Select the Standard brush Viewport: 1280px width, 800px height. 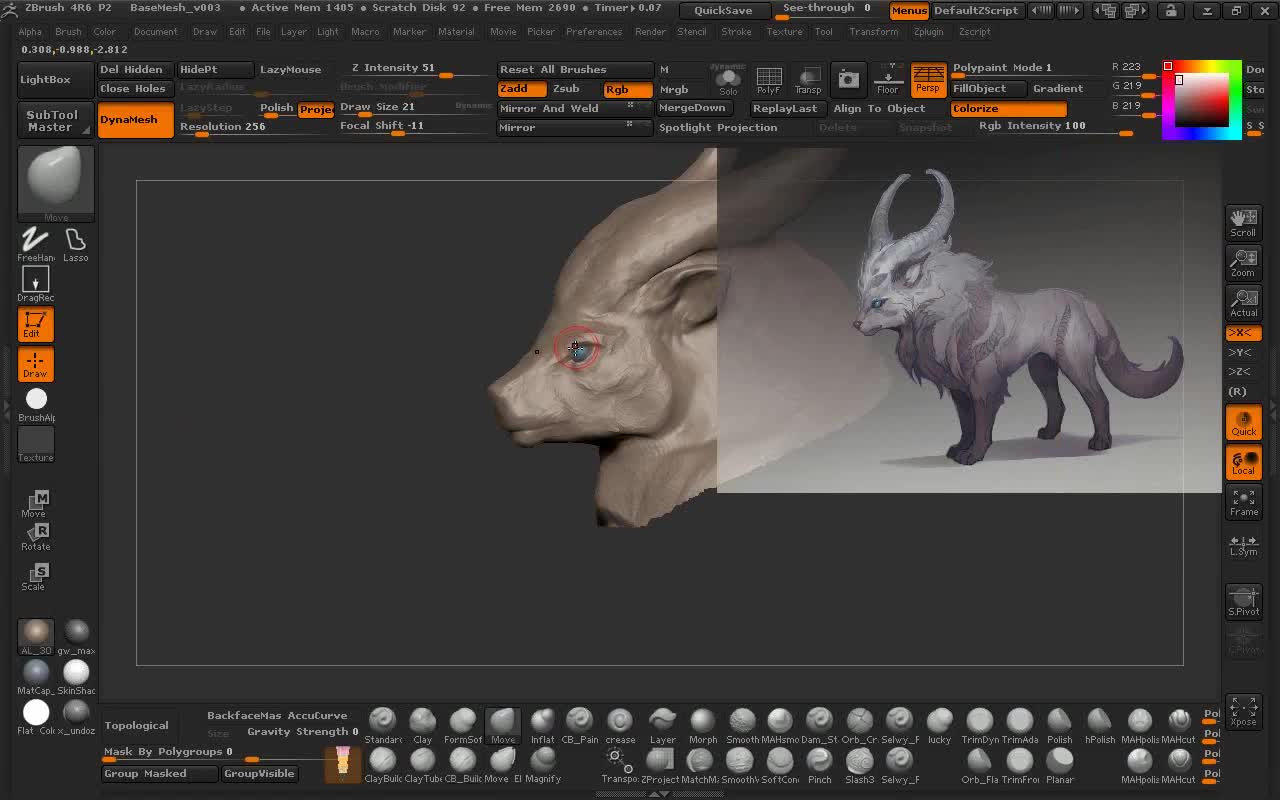(383, 725)
